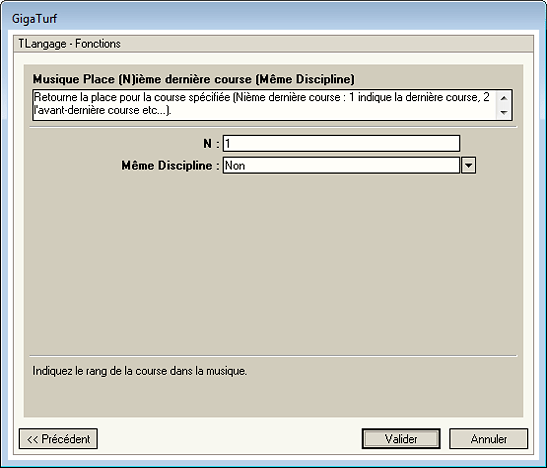The image size is (547, 468).
Task: Click the 'N :' field label
Action: point(211,144)
